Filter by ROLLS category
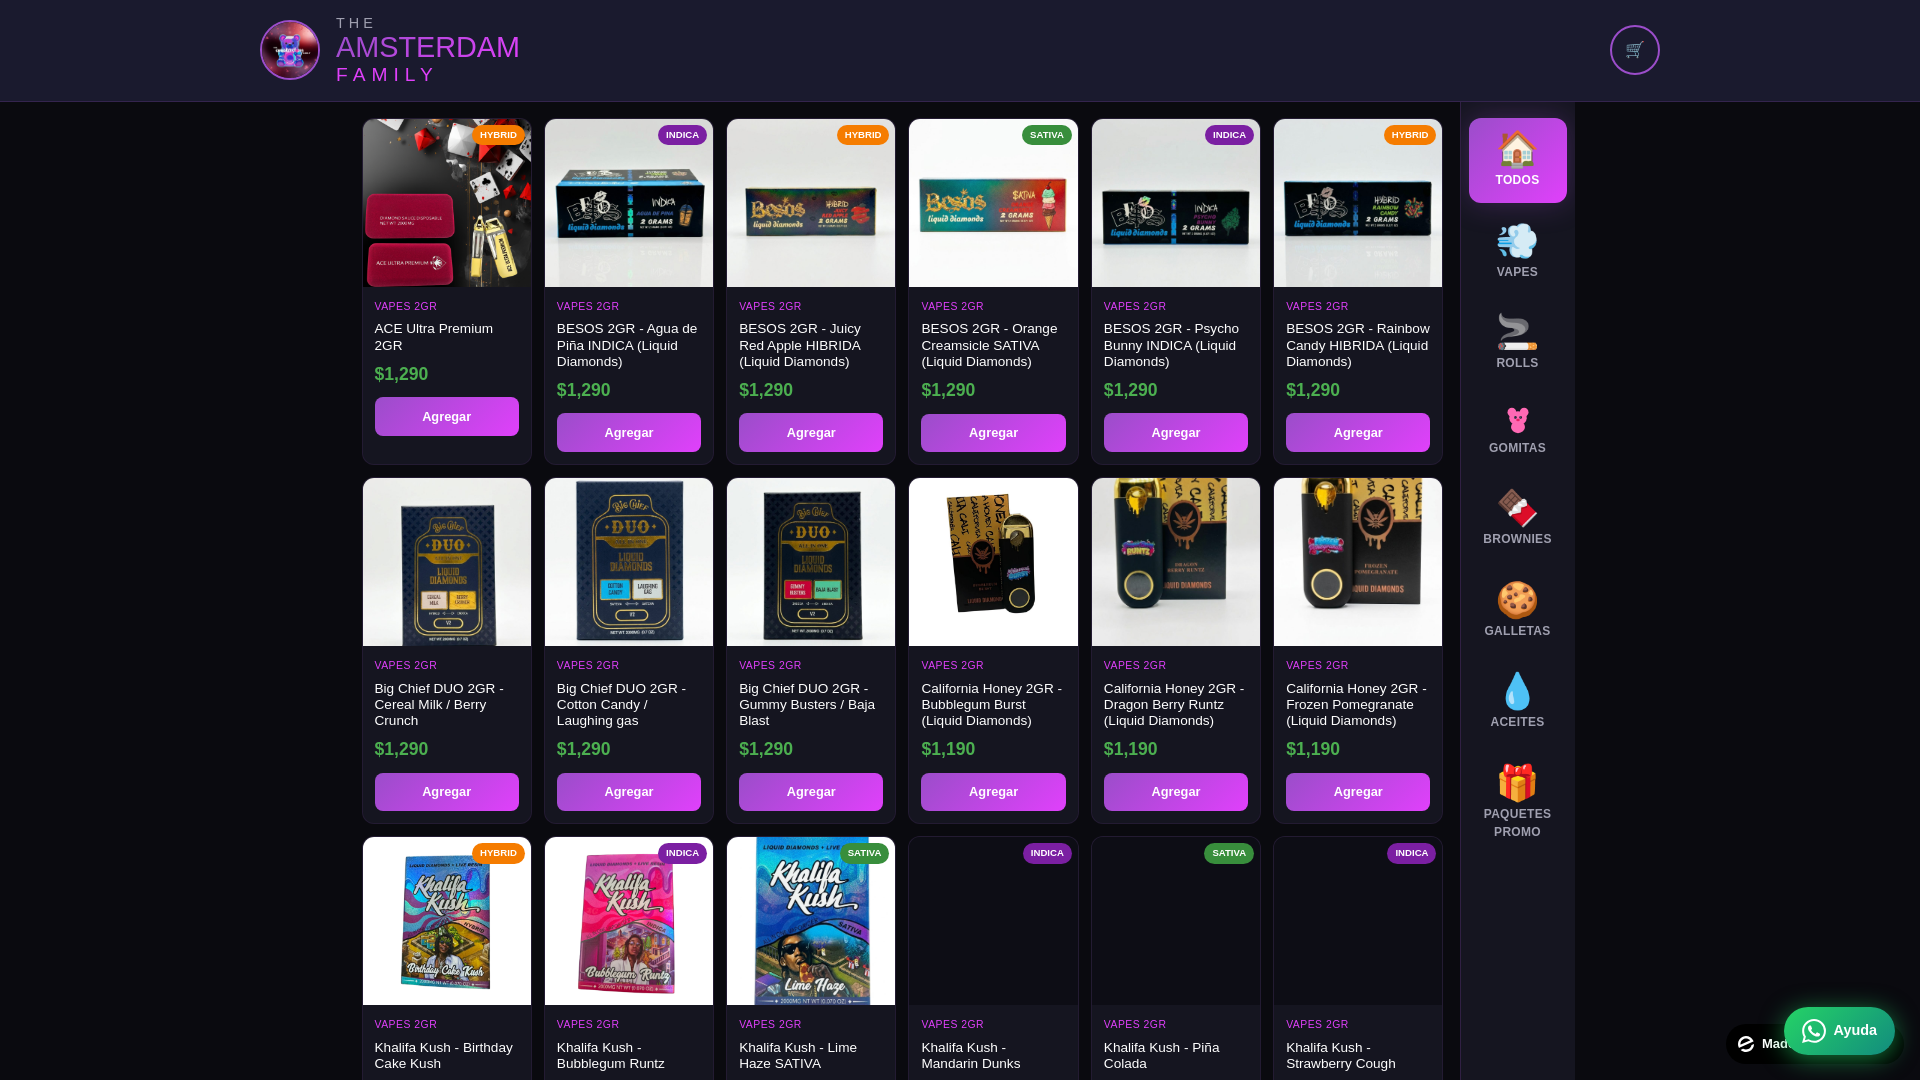This screenshot has height=1080, width=1920. (x=1517, y=341)
